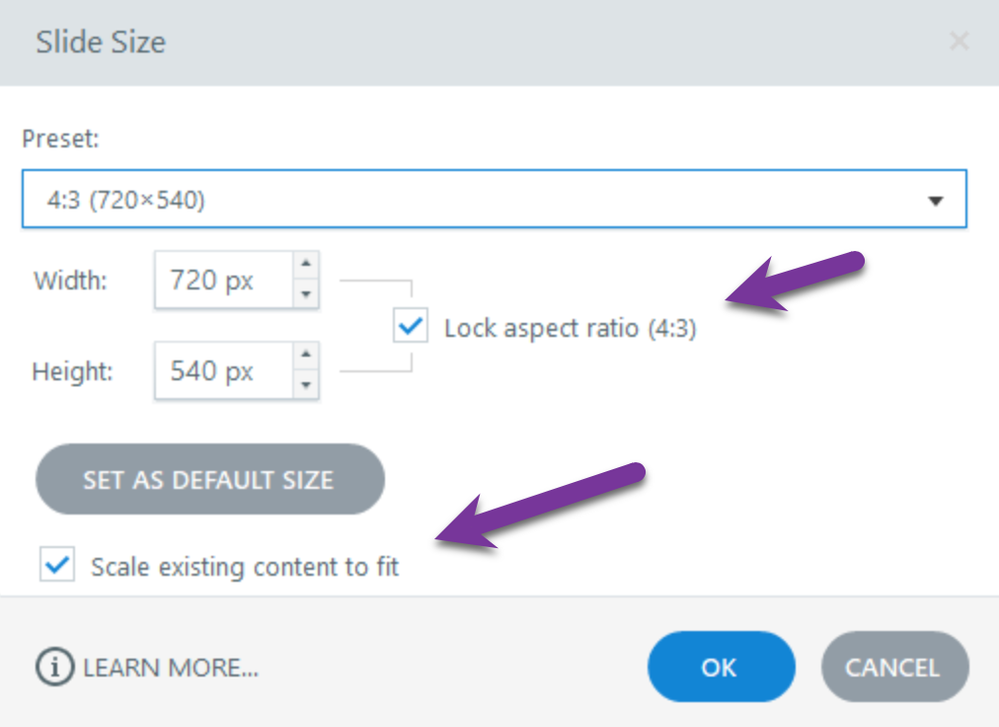Expand the Preset dropdown arrow

pyautogui.click(x=935, y=201)
